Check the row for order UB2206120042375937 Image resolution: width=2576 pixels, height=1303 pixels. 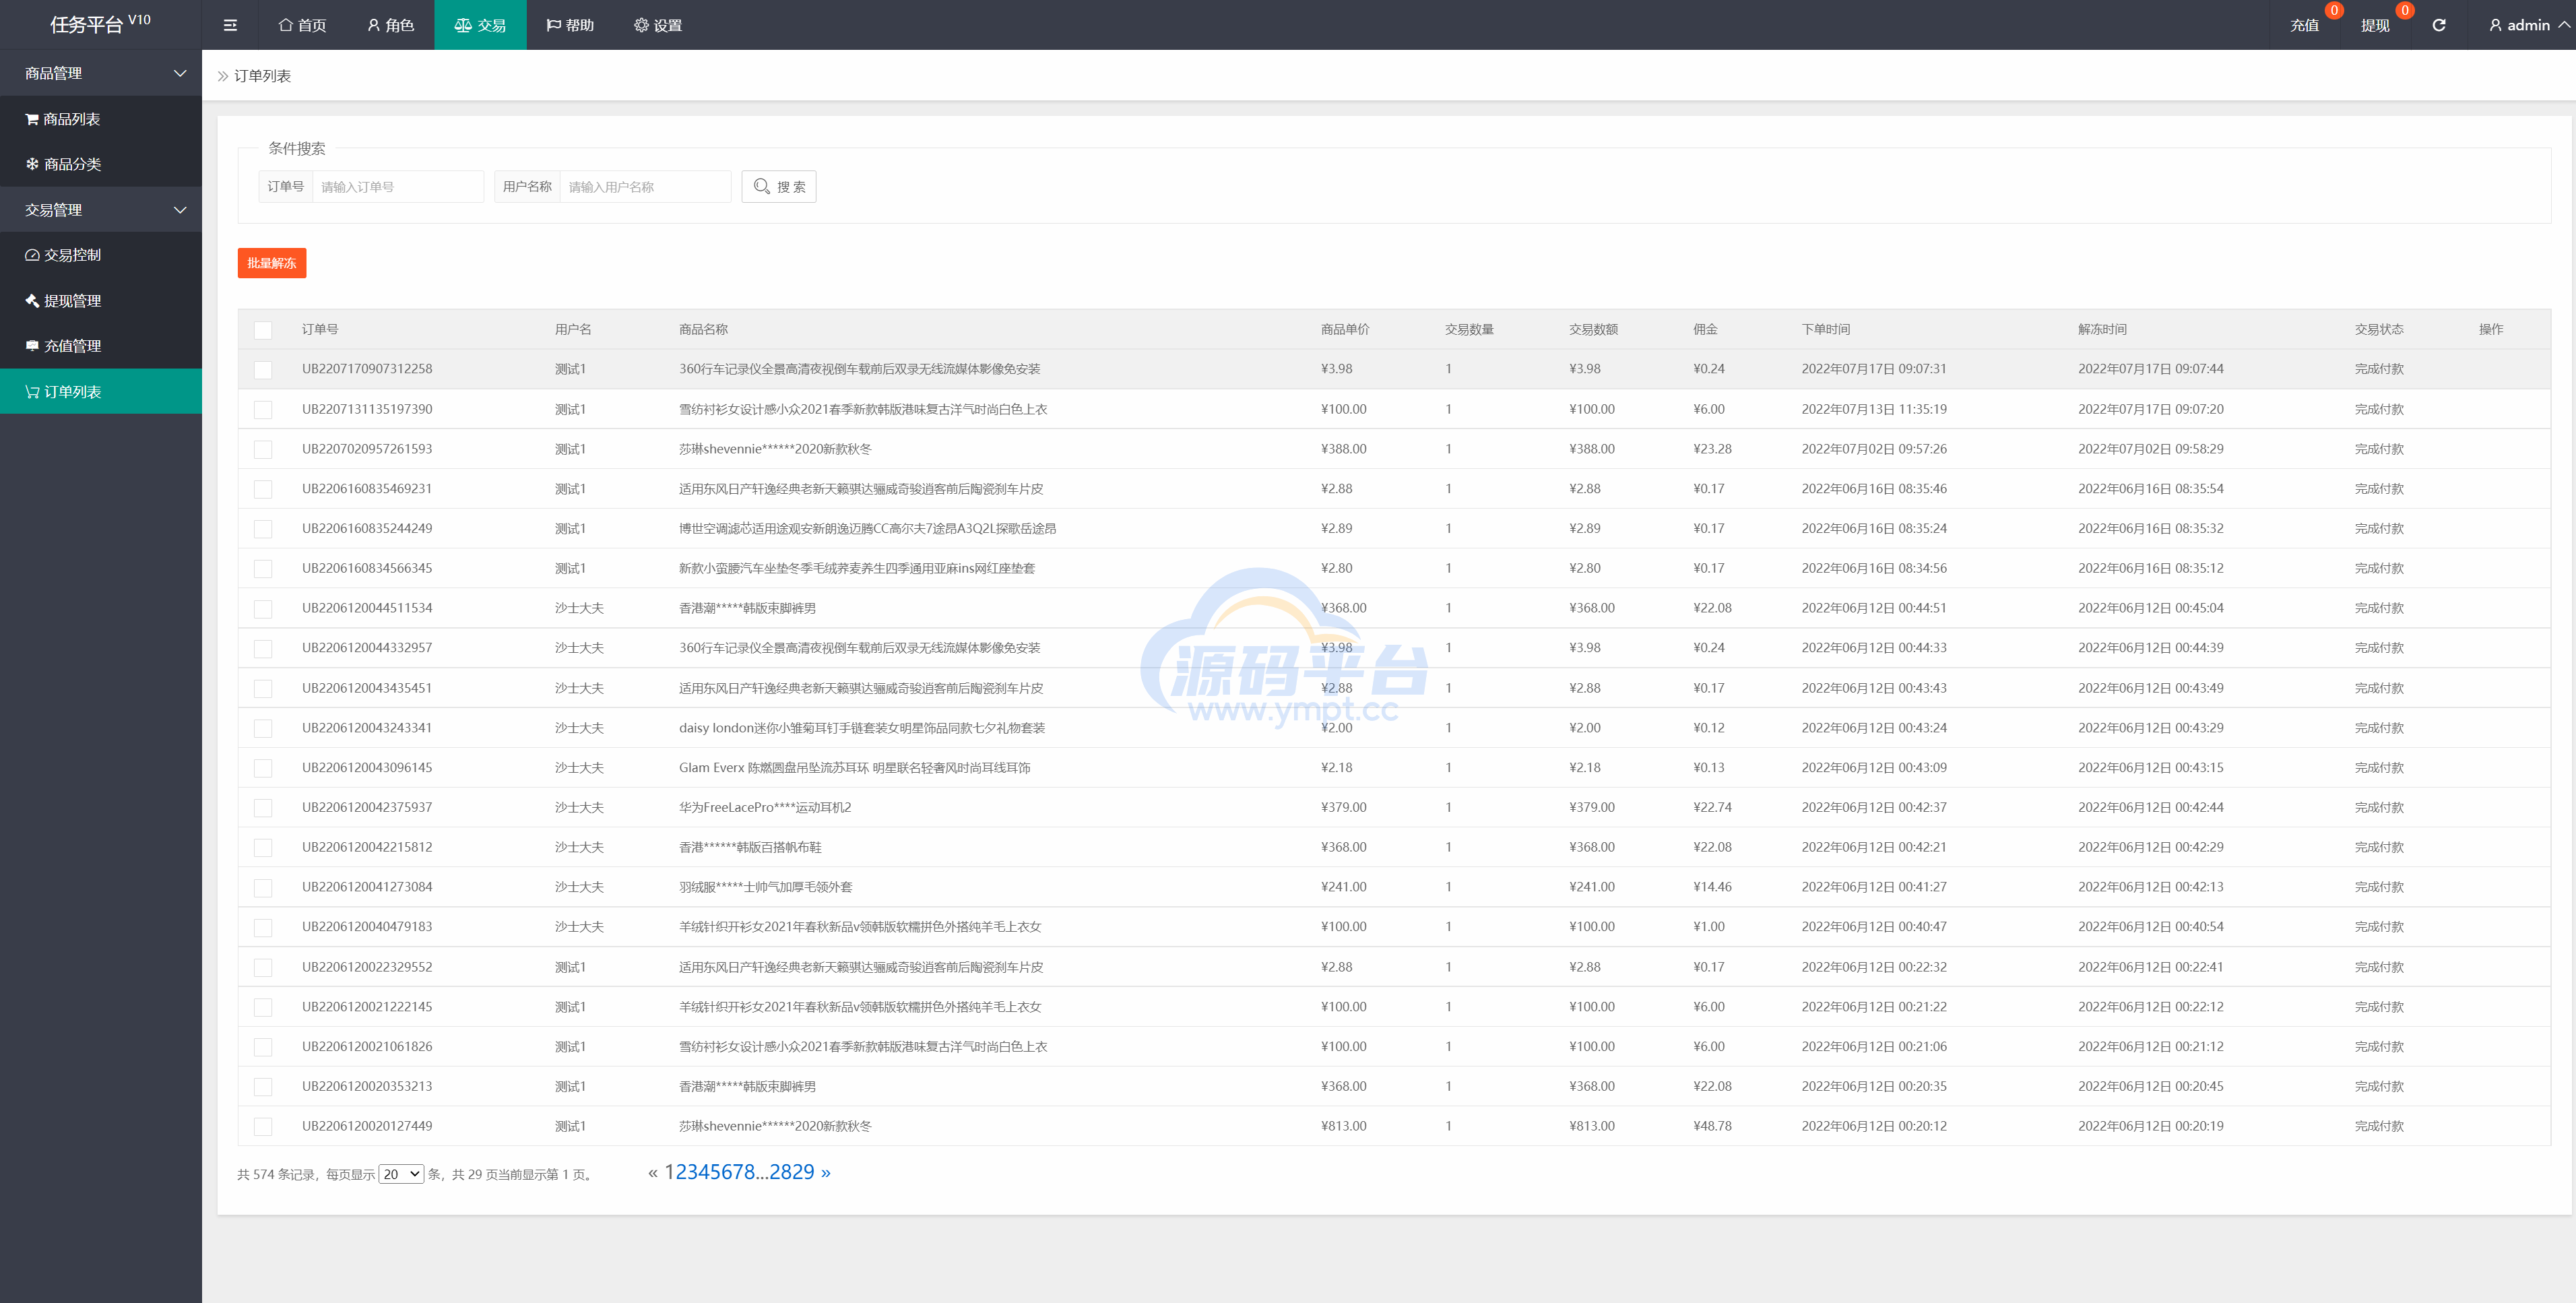(x=263, y=808)
